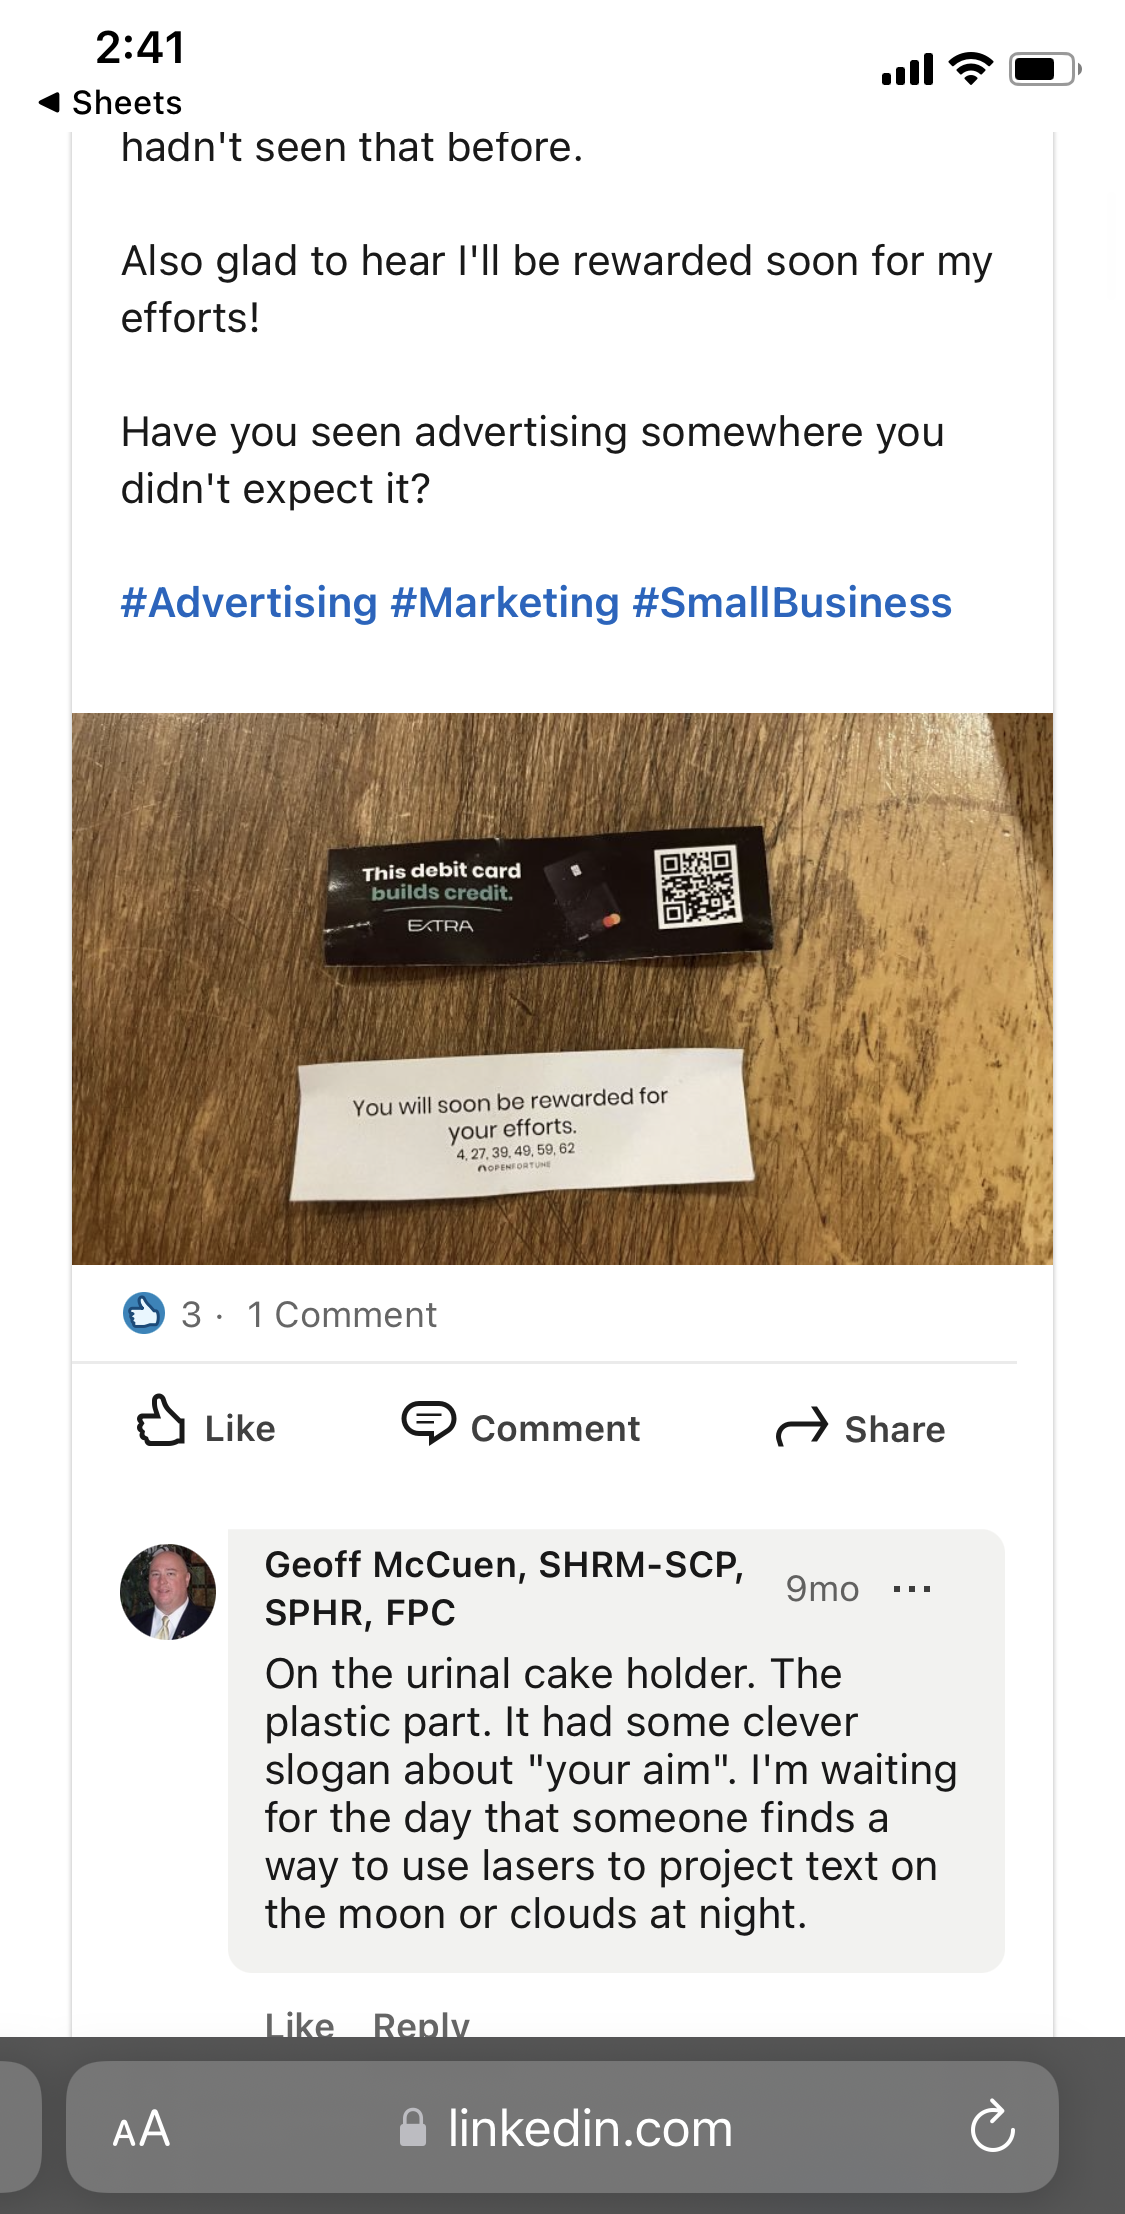
Task: Open the AA reader options button
Action: tap(141, 2128)
